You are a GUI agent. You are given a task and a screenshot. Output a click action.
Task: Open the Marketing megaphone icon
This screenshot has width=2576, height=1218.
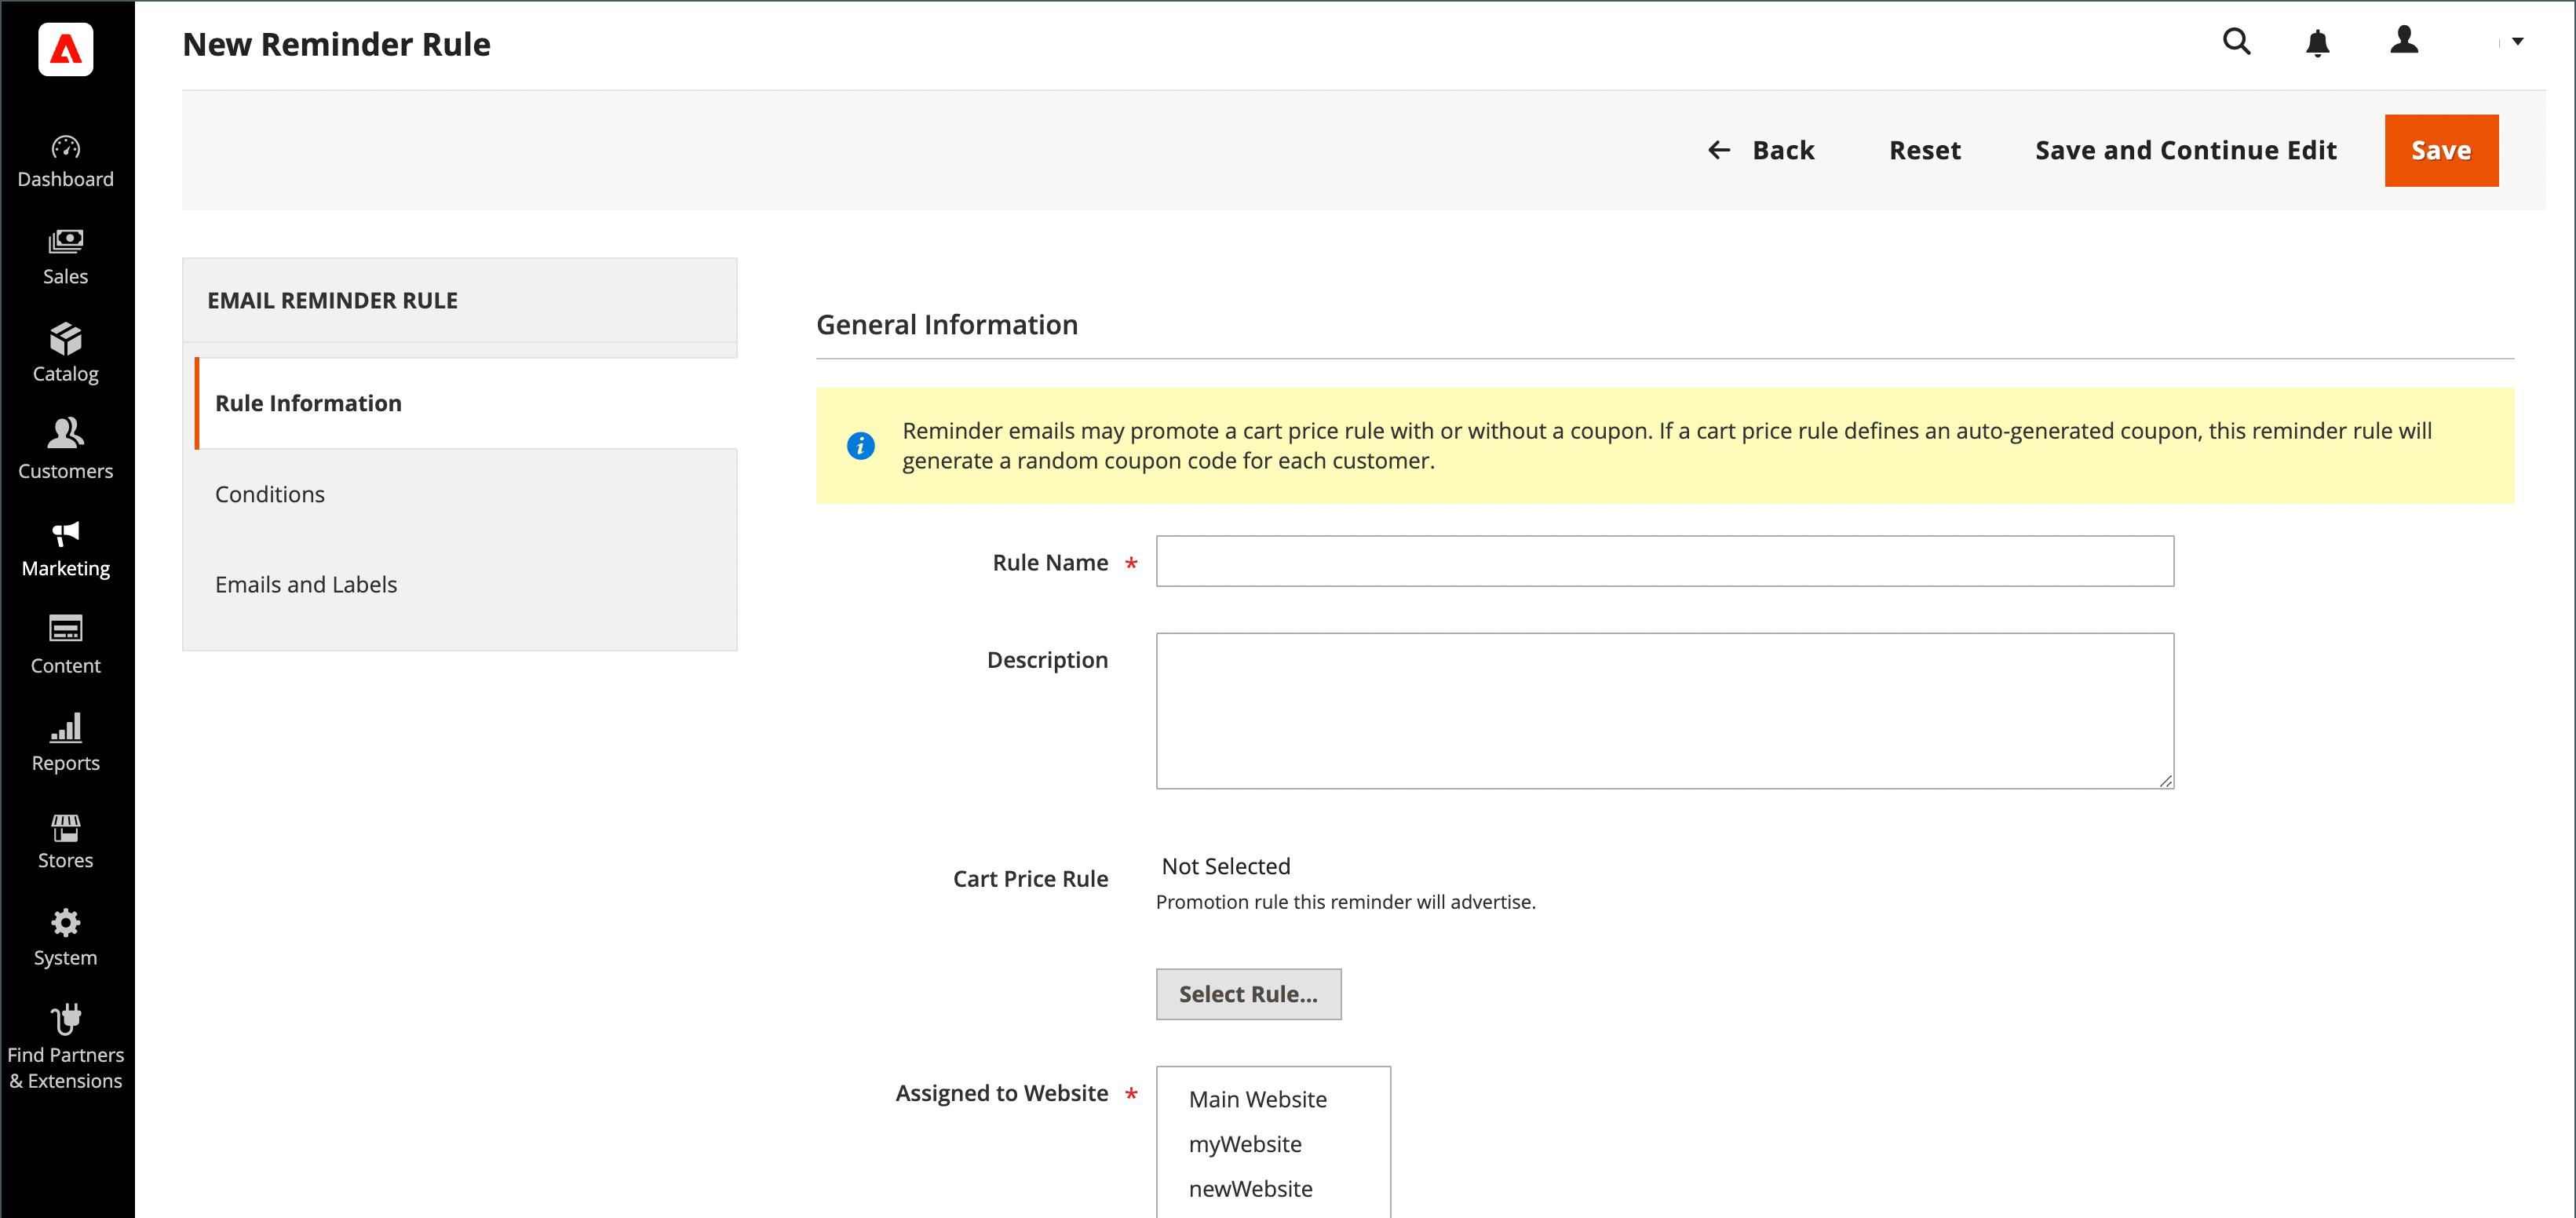point(65,534)
